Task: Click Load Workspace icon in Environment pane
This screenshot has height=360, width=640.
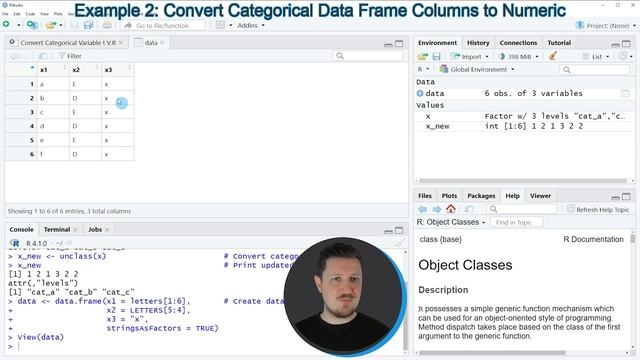Action: click(x=422, y=56)
